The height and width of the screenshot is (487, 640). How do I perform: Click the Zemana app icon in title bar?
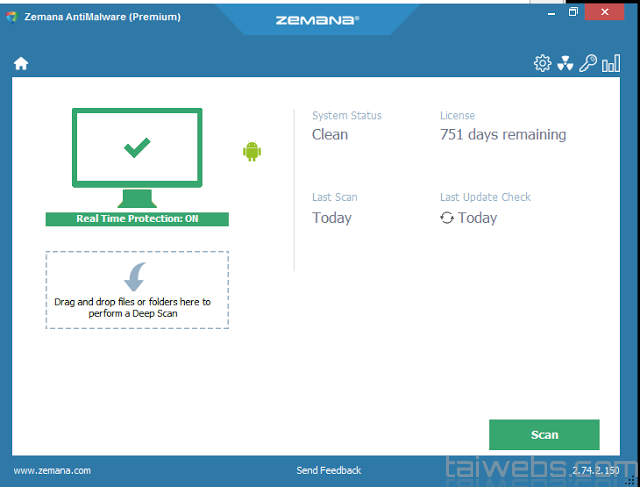click(x=11, y=15)
